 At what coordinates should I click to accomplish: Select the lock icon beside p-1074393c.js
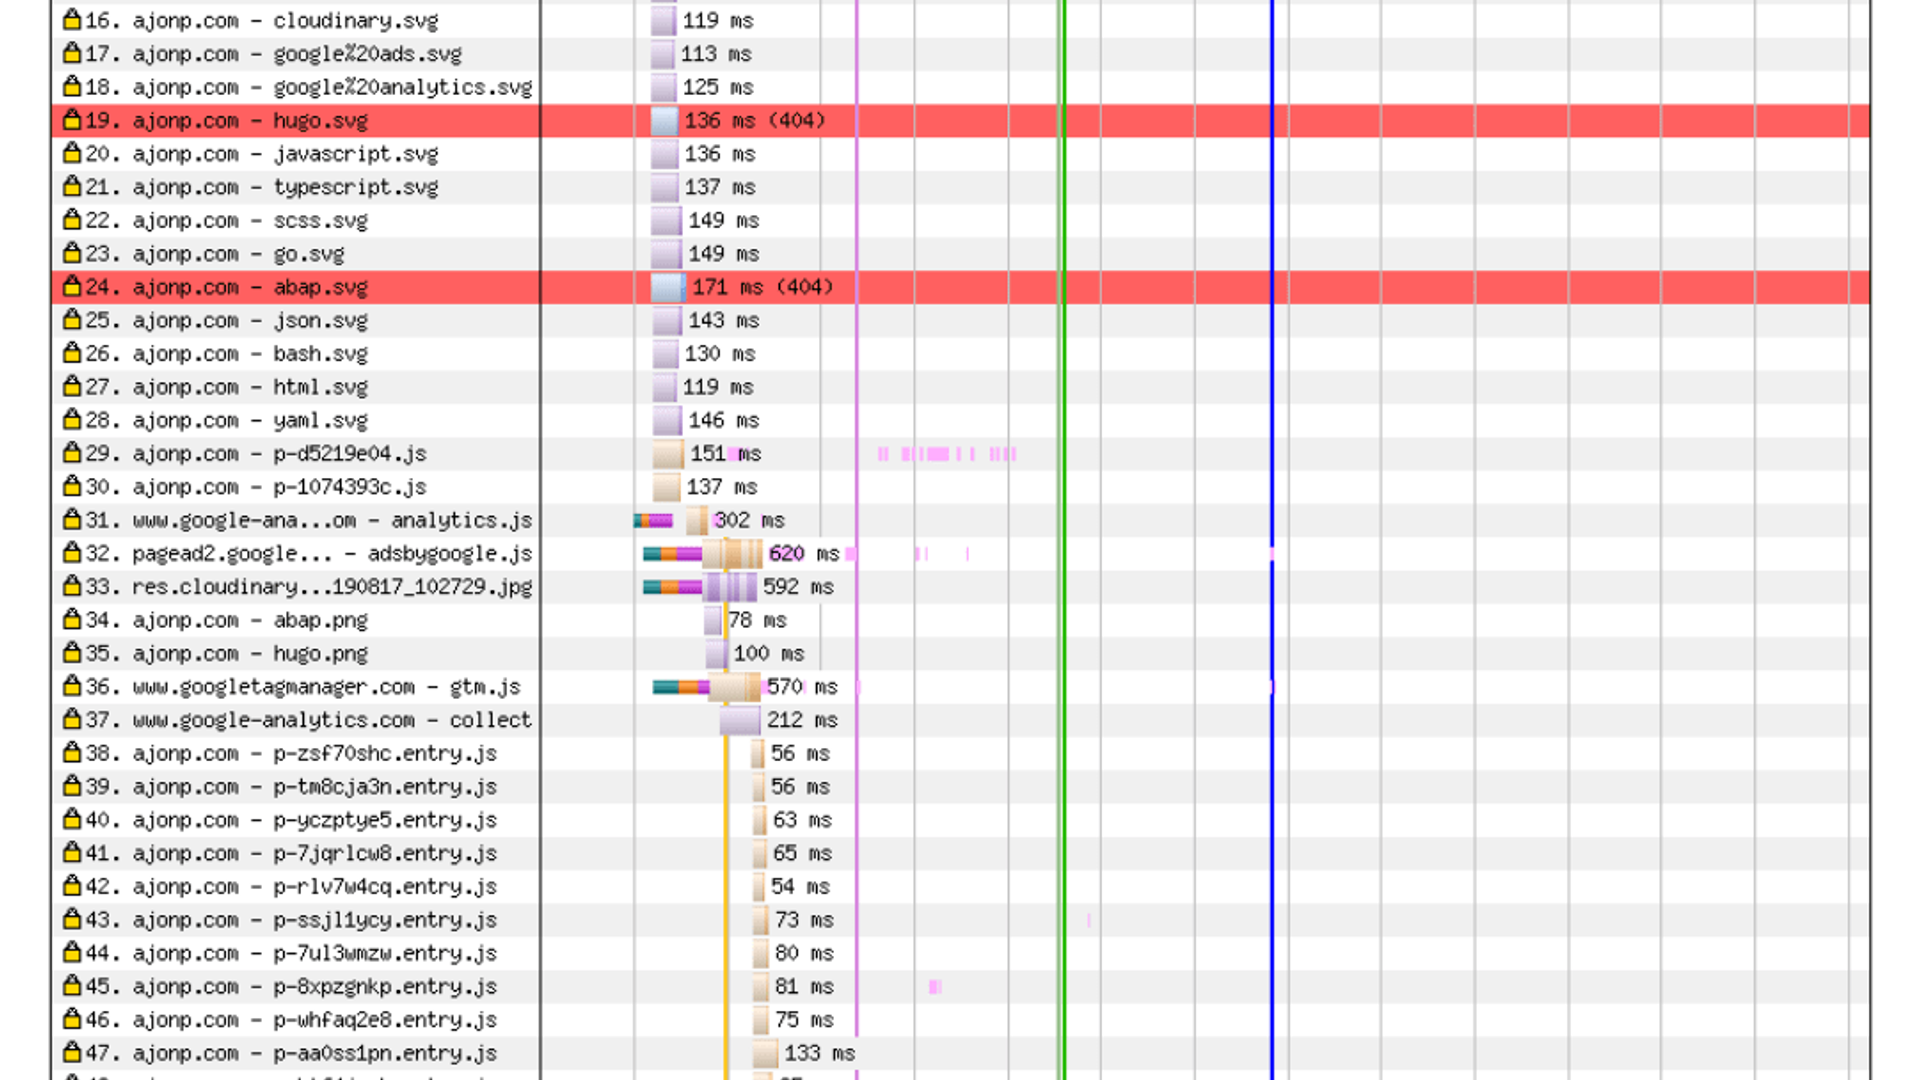[x=71, y=486]
